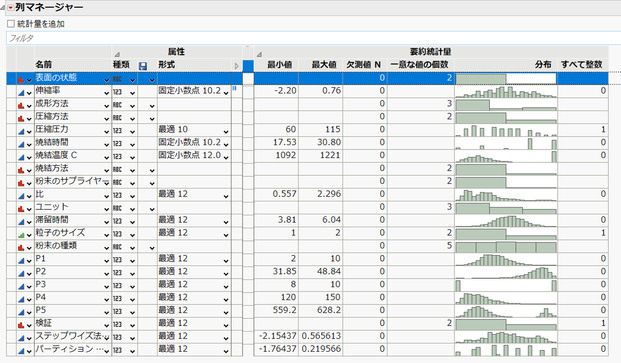Click the nominal icon for ユニット
Screen dimensions: 621x363
(x=21, y=209)
